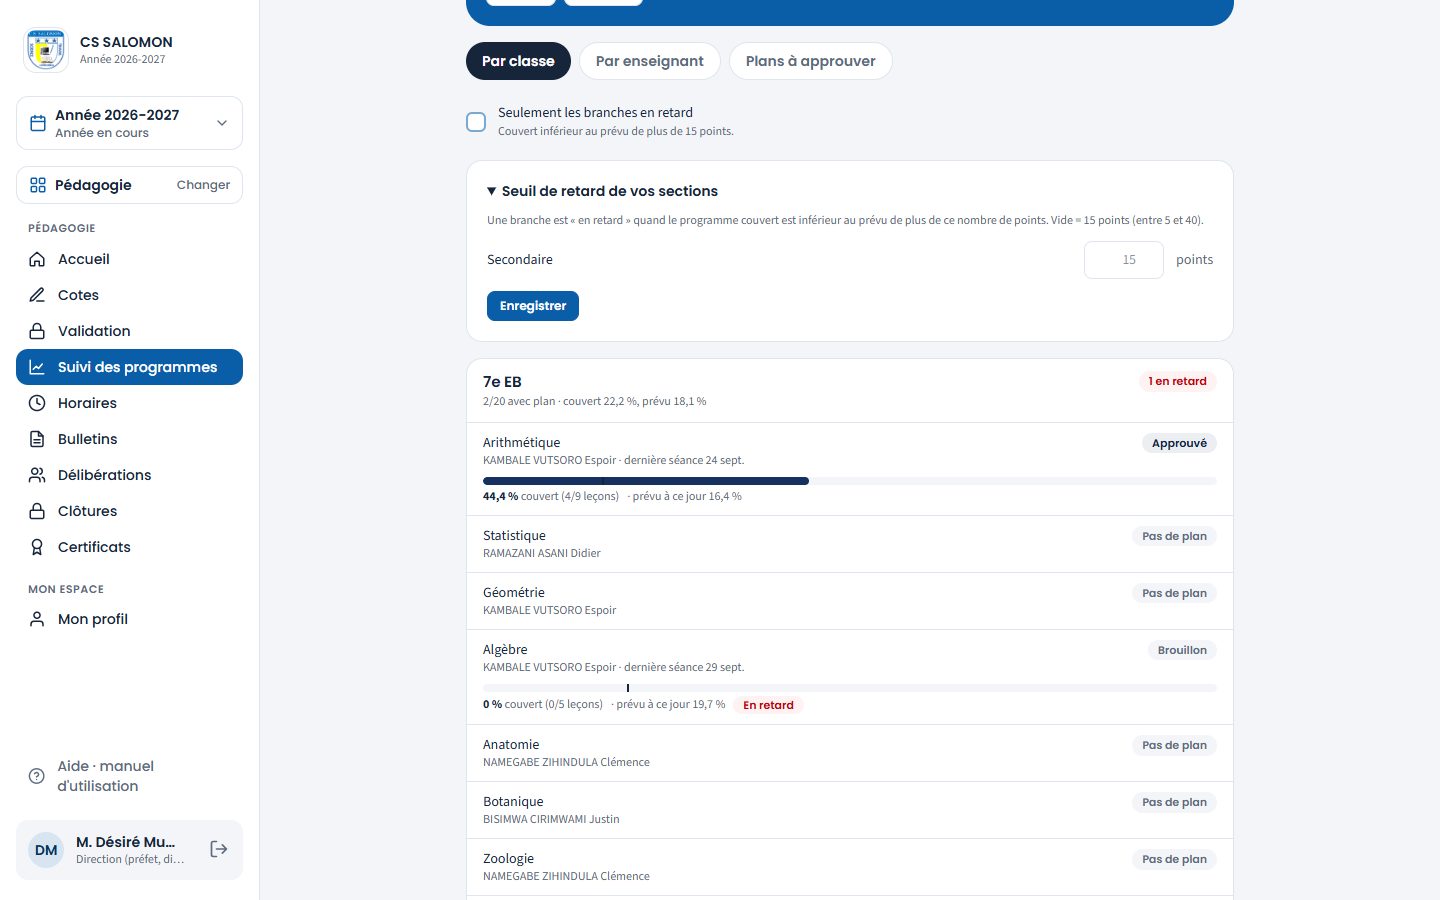Click the Botanique branch name
This screenshot has height=900, width=1440.
[513, 801]
